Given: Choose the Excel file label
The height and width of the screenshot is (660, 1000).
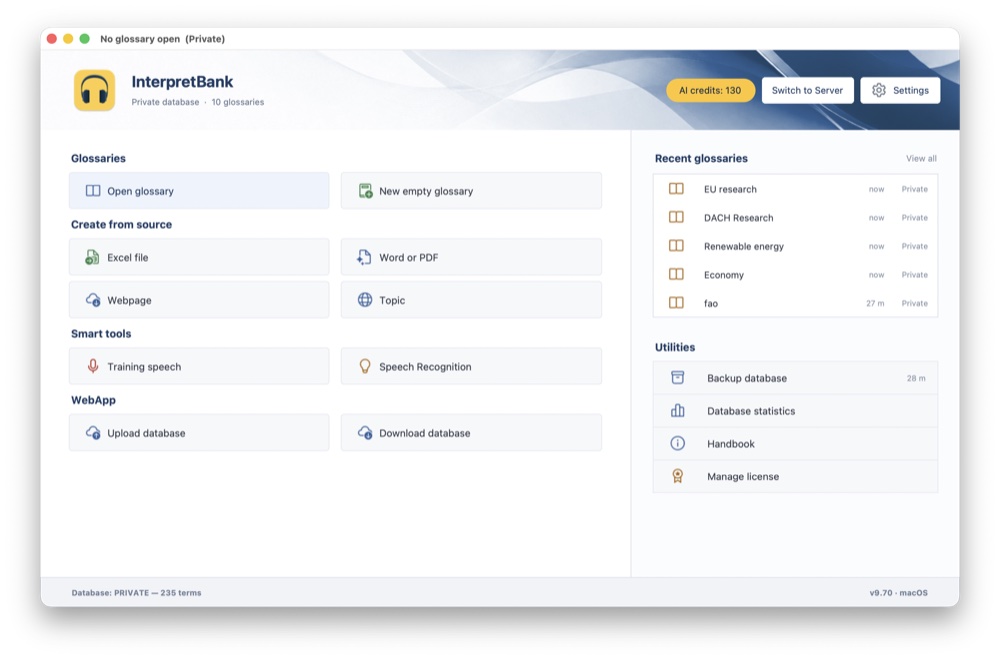Looking at the screenshot, I should coord(128,257).
